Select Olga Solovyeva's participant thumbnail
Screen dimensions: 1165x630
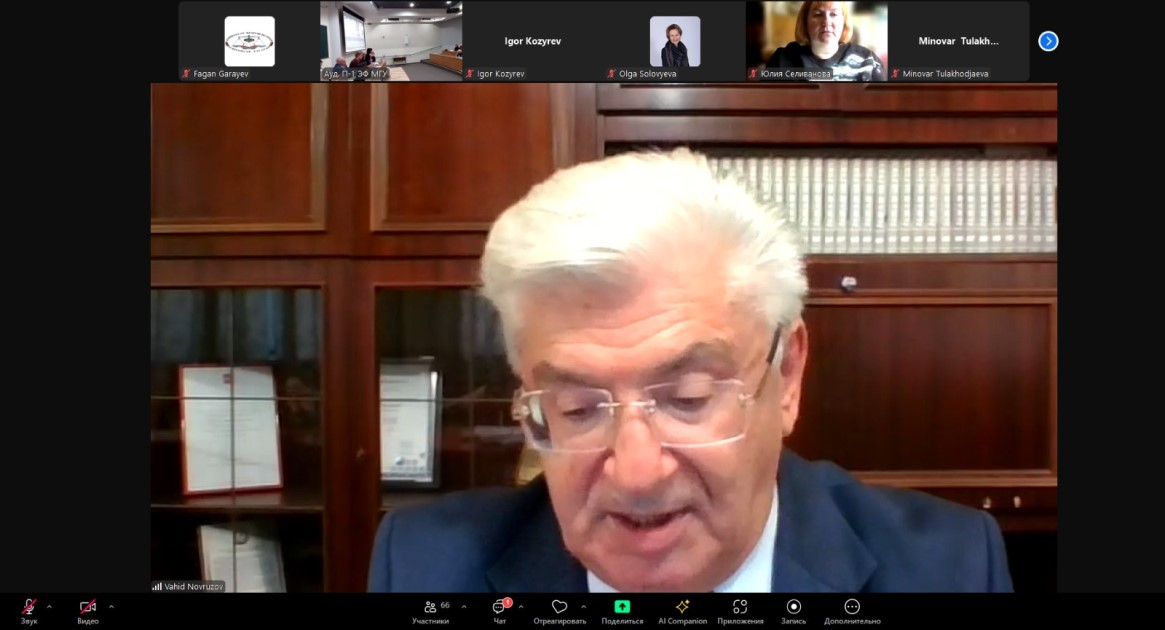675,41
